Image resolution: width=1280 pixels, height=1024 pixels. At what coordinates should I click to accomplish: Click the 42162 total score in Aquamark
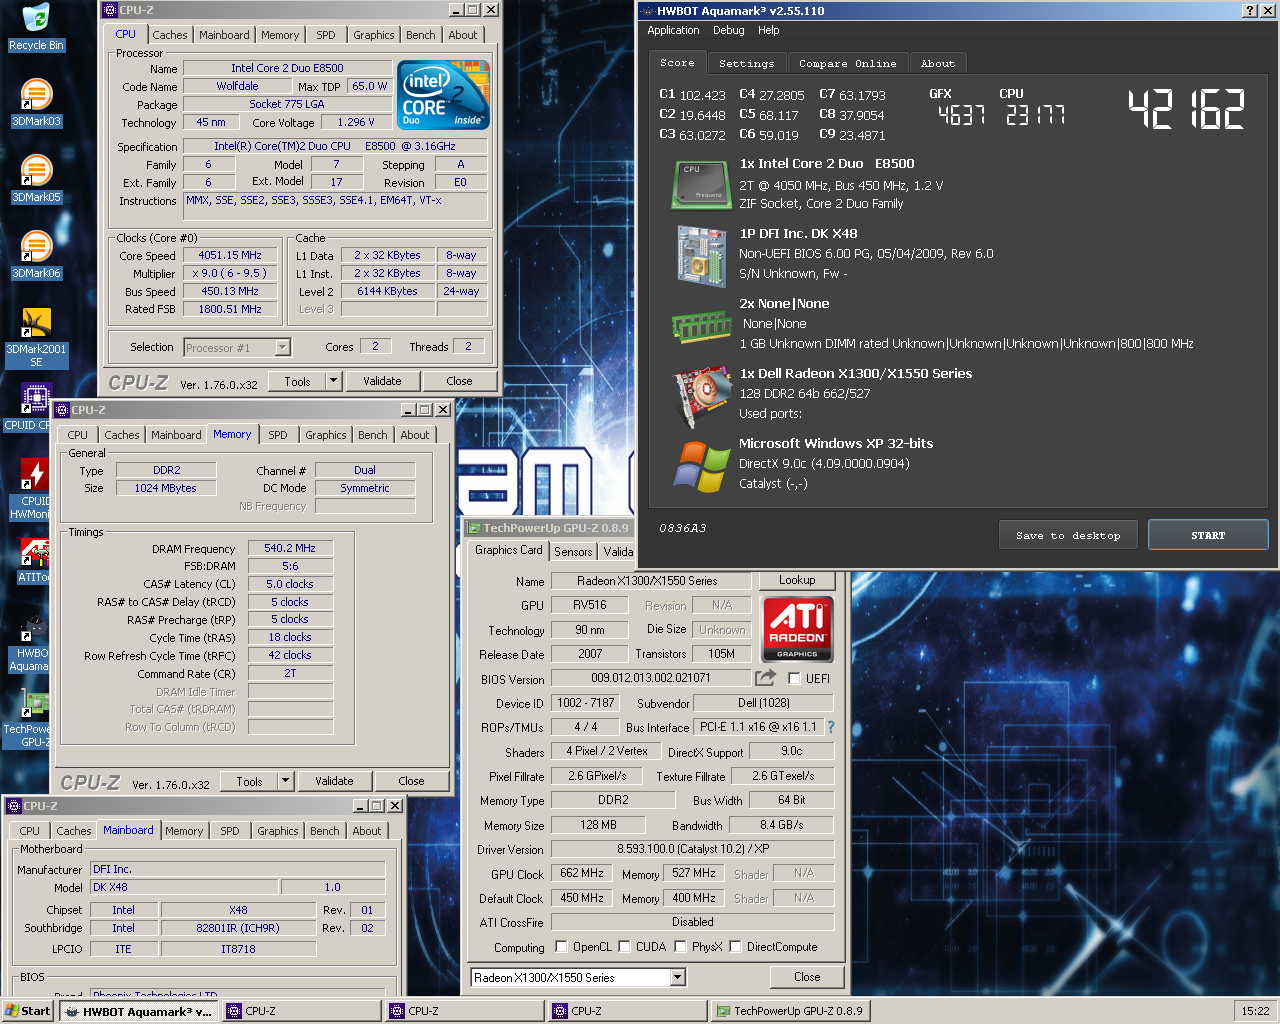pos(1186,109)
